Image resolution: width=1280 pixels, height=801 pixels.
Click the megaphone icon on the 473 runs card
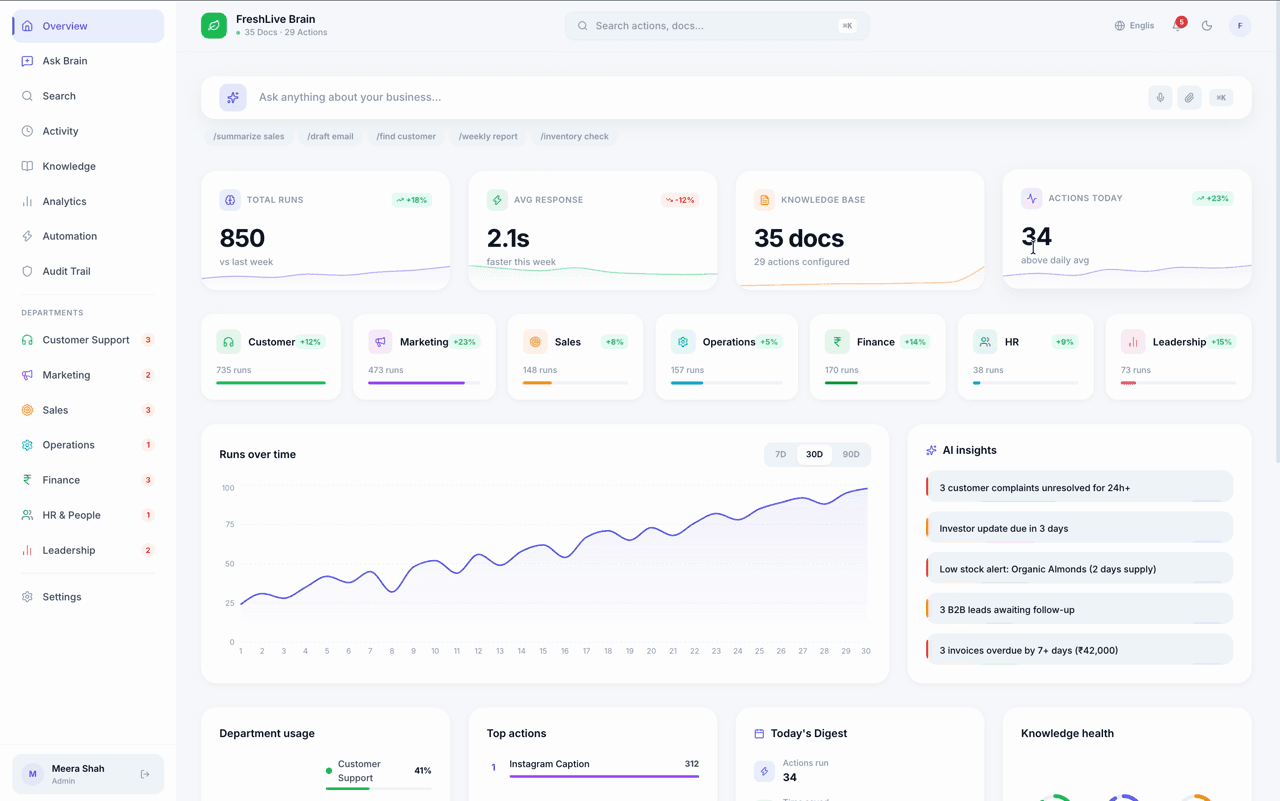click(x=381, y=342)
